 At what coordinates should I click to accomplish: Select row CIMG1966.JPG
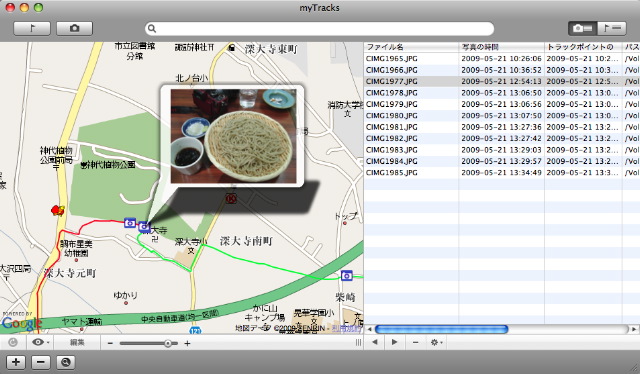502,70
